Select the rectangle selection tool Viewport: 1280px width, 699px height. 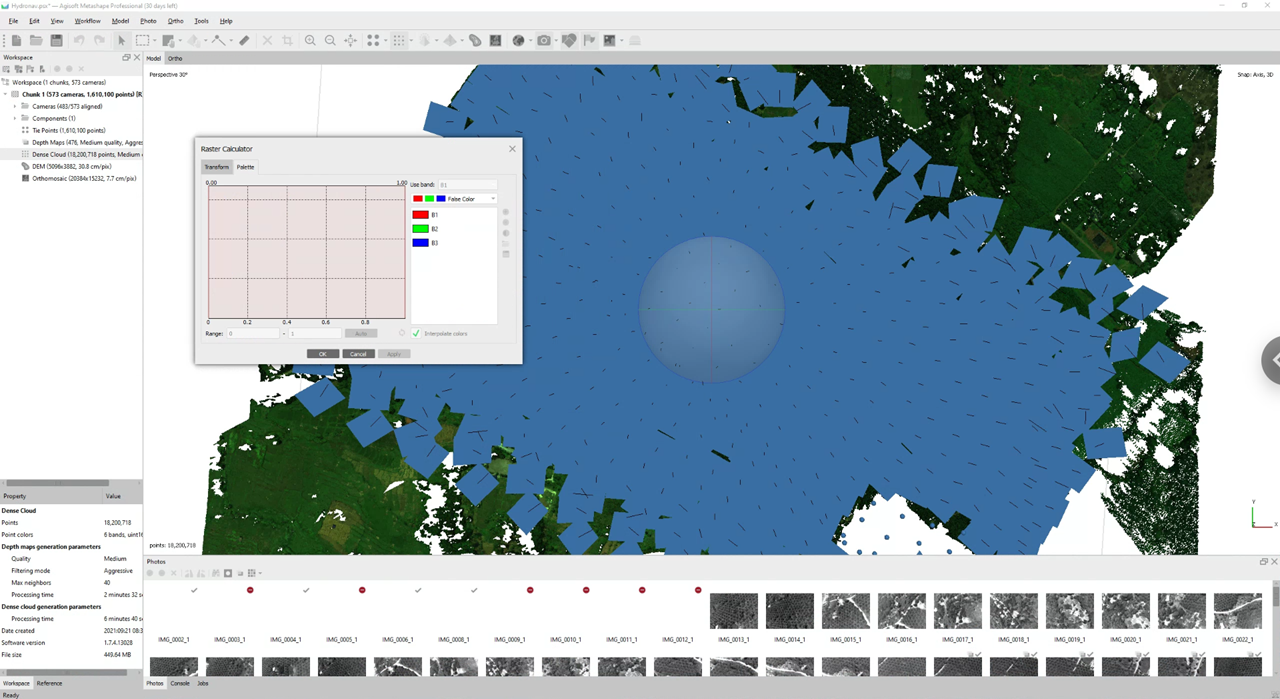[x=143, y=41]
